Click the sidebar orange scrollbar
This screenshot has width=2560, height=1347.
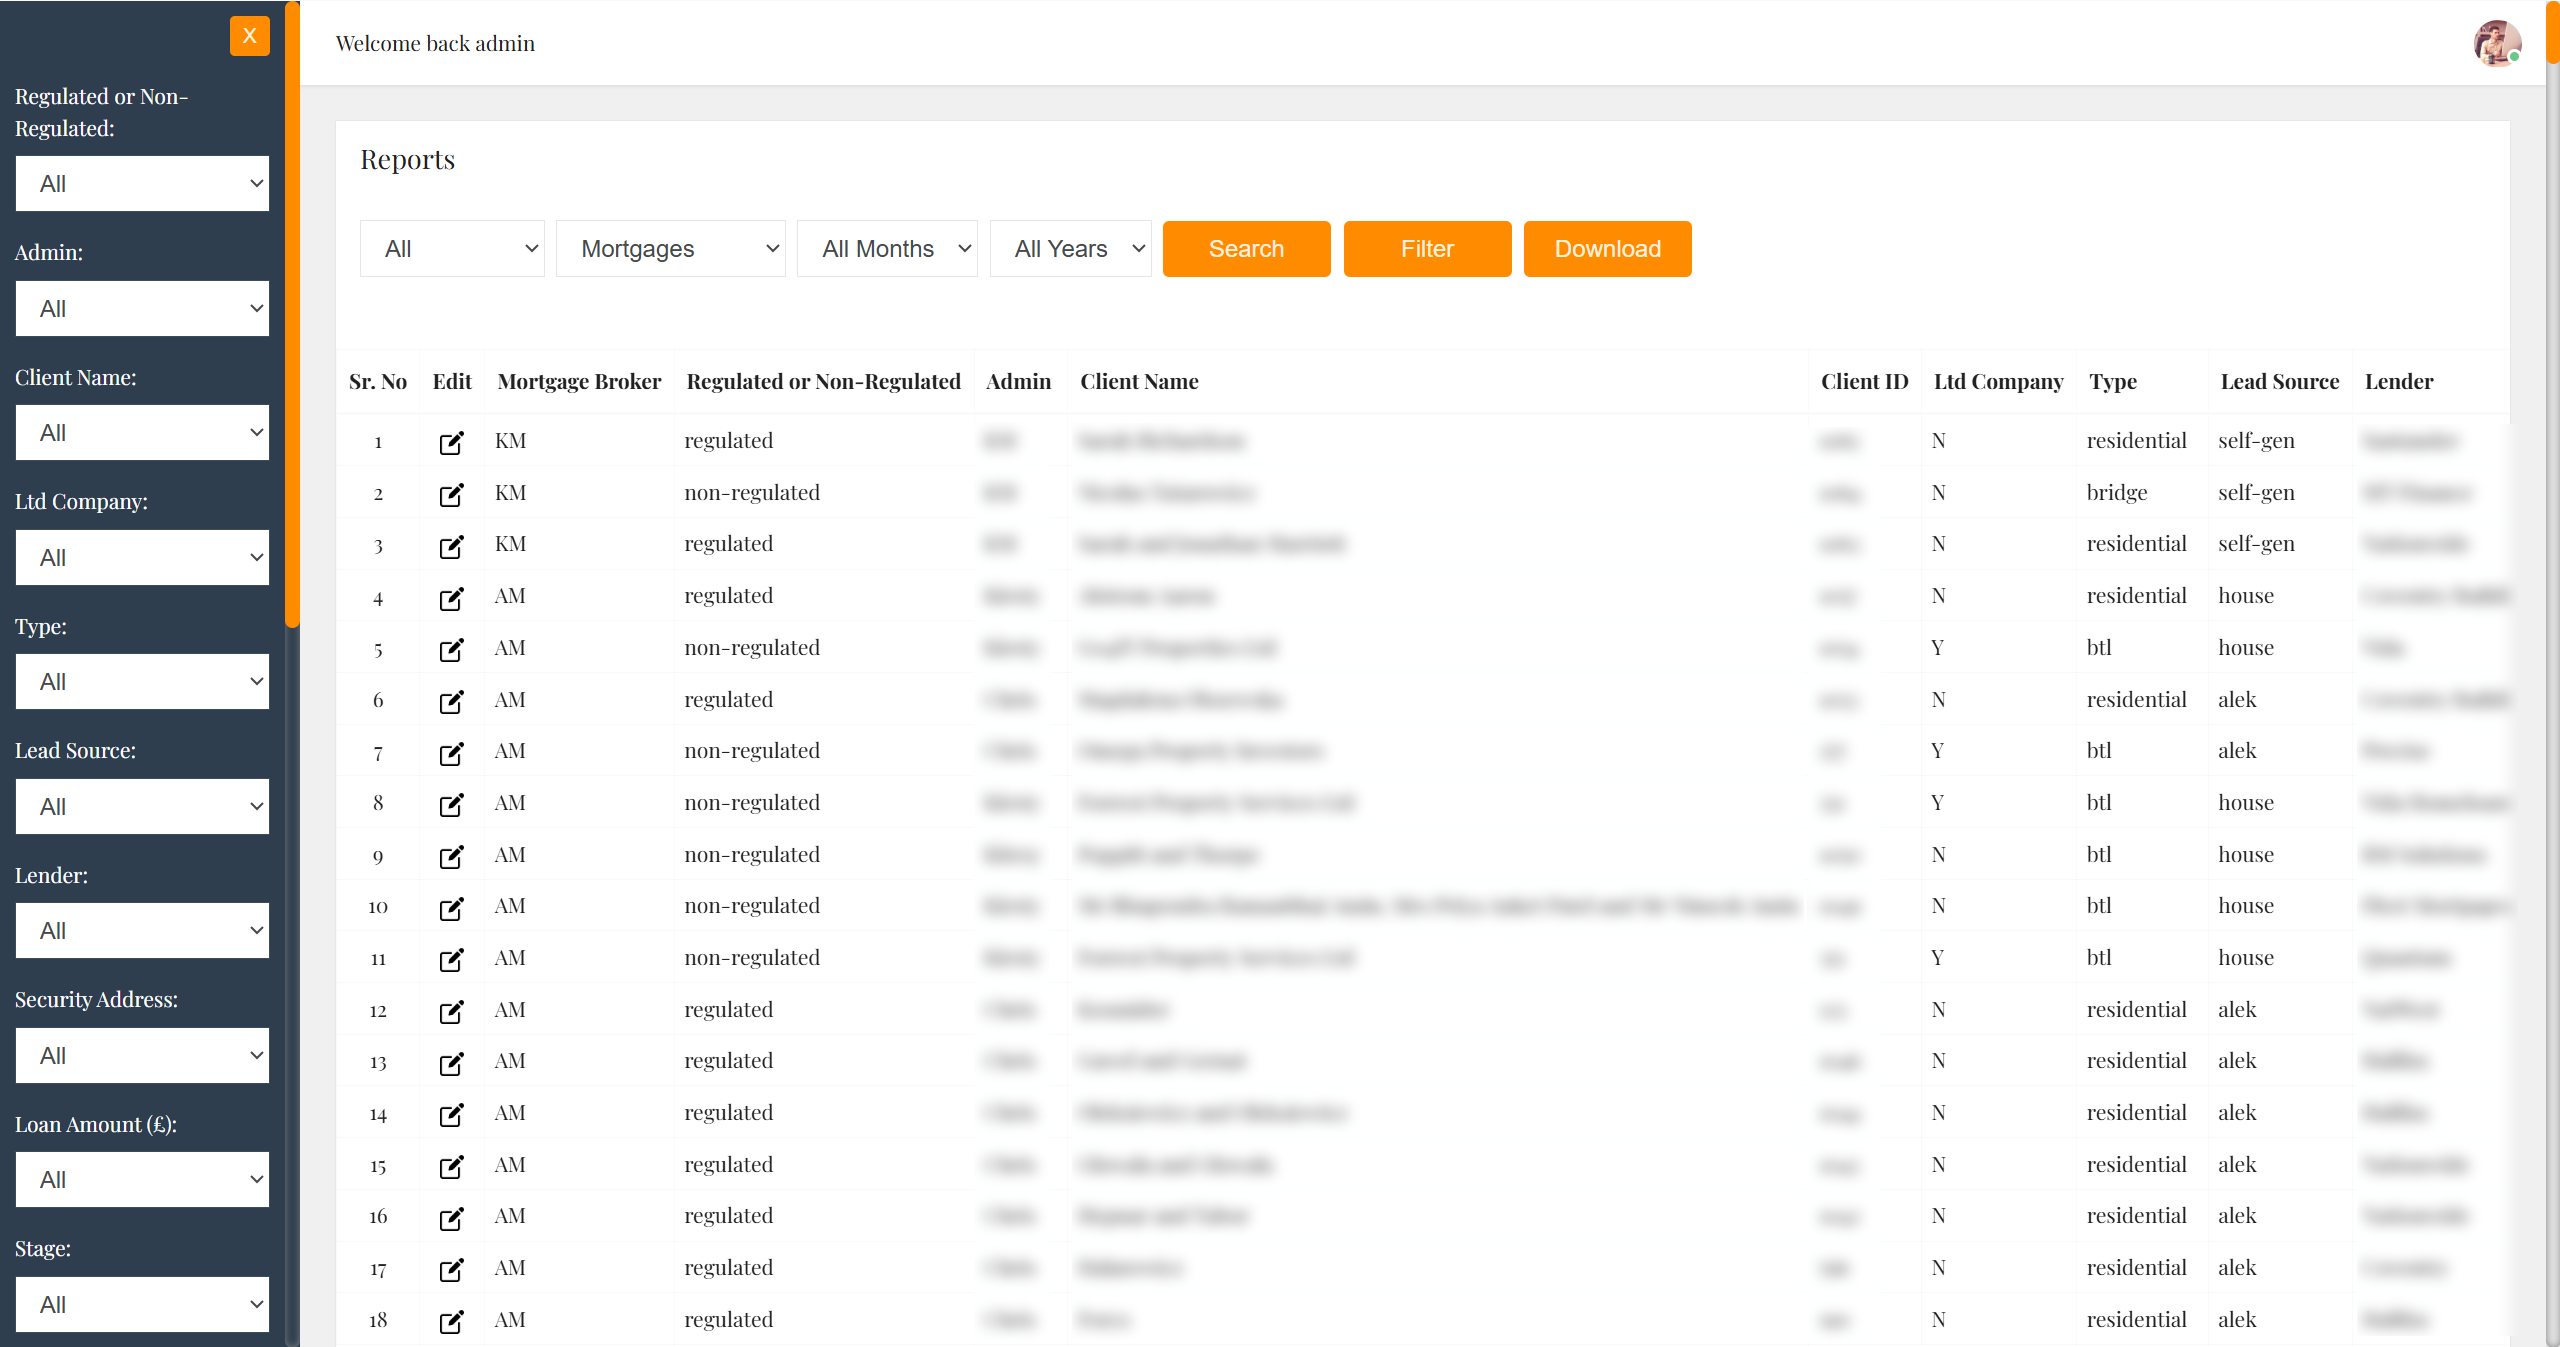pyautogui.click(x=292, y=315)
